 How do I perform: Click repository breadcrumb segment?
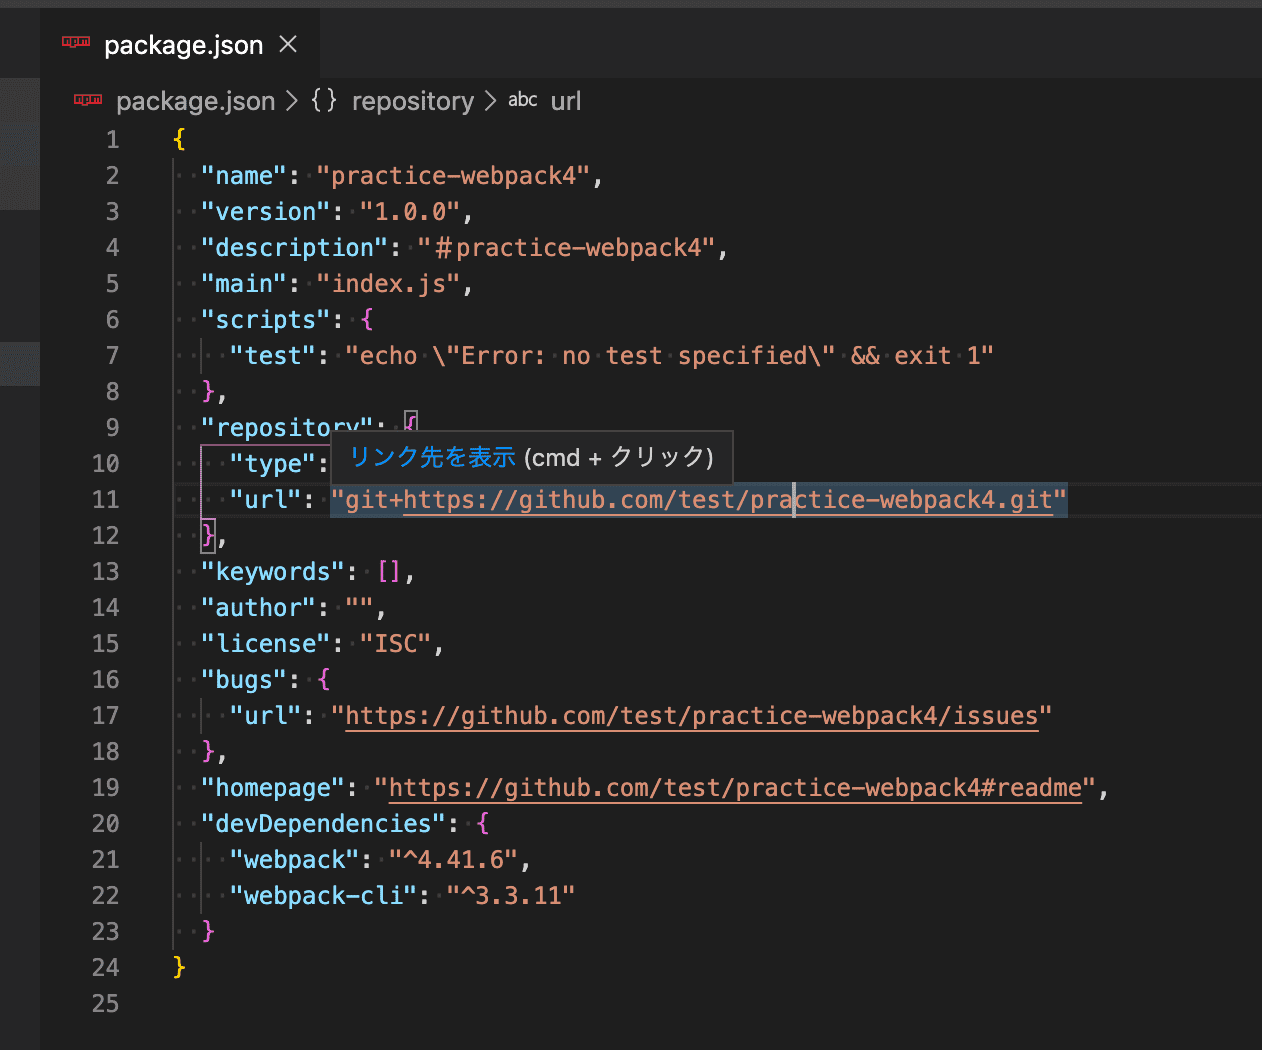(x=413, y=101)
